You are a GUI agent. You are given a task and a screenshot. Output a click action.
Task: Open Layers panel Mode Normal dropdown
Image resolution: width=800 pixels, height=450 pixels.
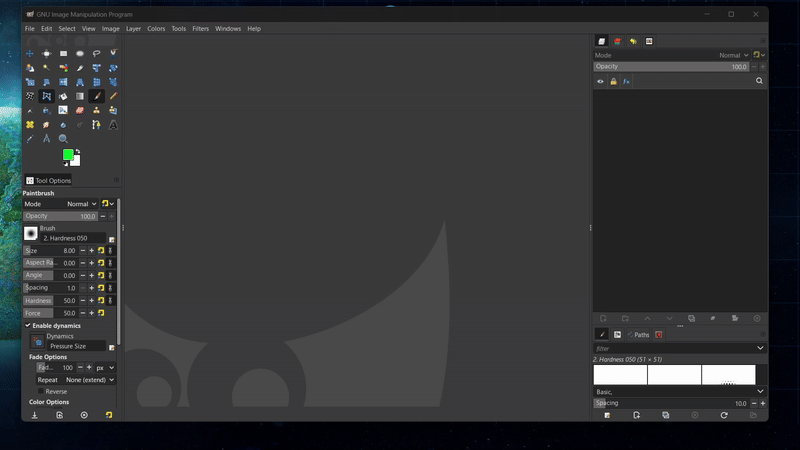tap(672, 55)
